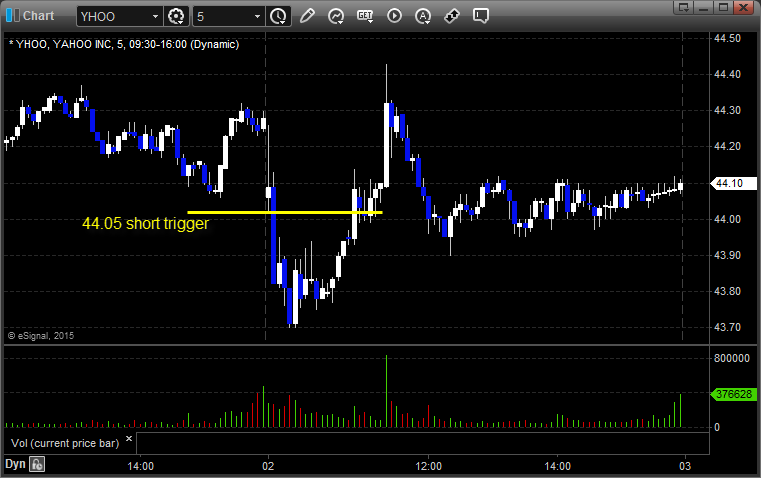Image resolution: width=761 pixels, height=478 pixels.
Task: Select the Vol (current price bar) label
Action: pyautogui.click(x=65, y=443)
